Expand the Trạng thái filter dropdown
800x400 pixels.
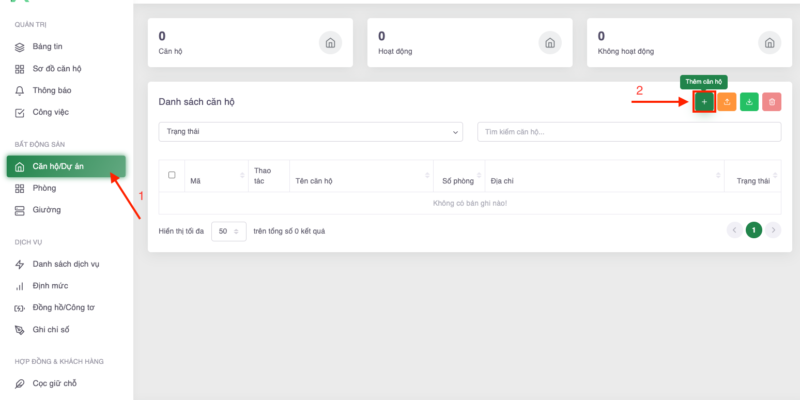pos(310,131)
